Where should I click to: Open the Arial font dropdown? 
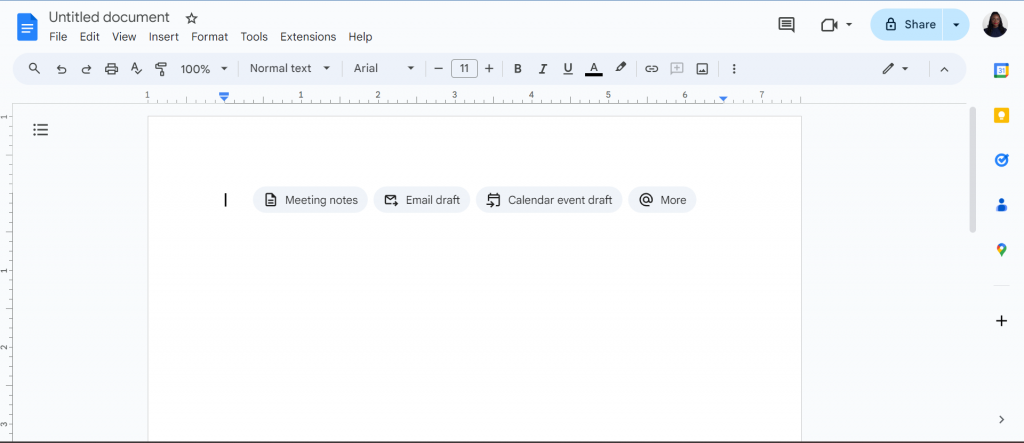pyautogui.click(x=384, y=68)
